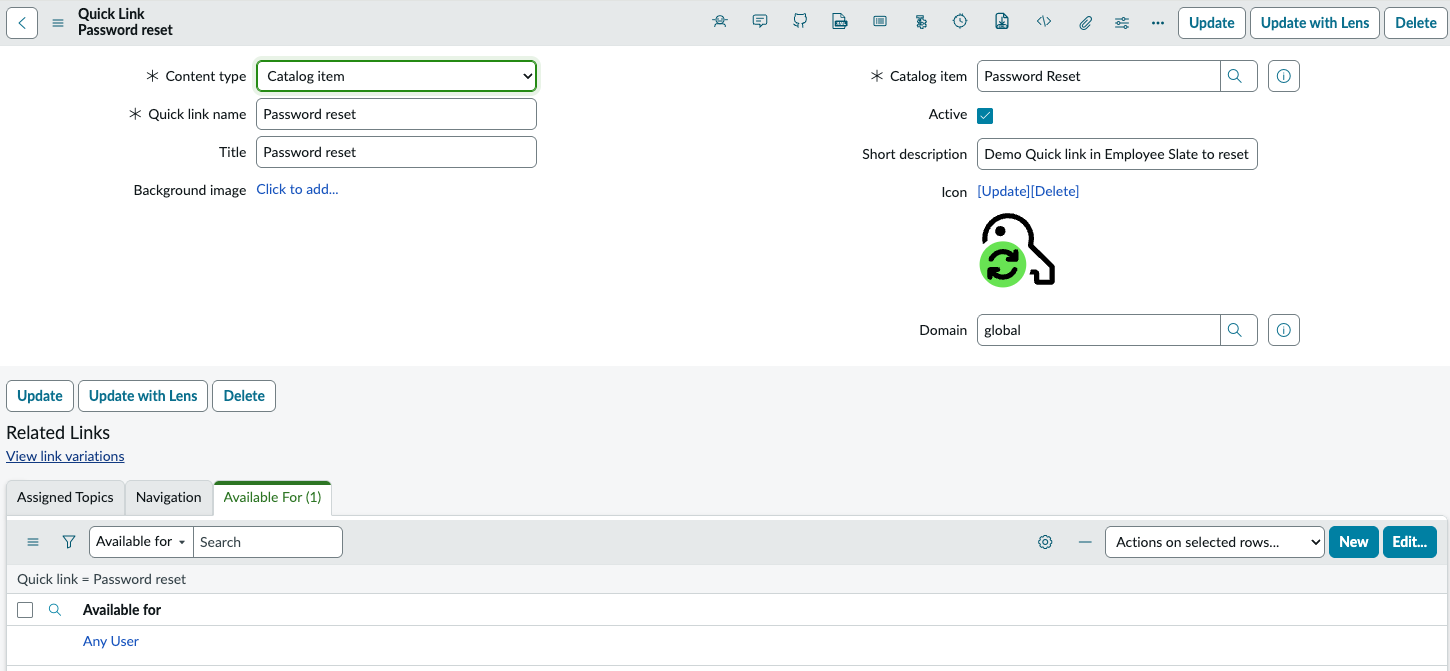Open more options ellipsis in header

click(1158, 23)
